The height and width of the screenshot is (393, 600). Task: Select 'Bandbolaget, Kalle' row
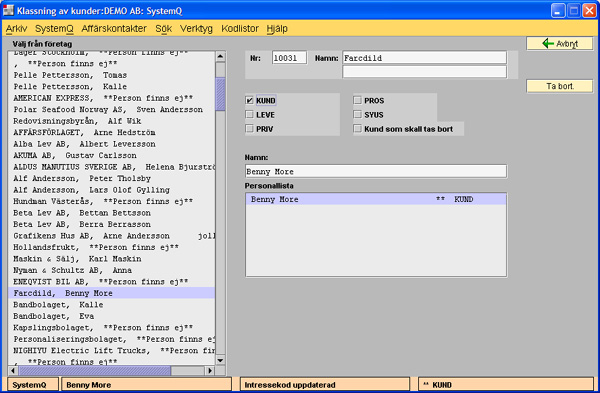[112, 305]
